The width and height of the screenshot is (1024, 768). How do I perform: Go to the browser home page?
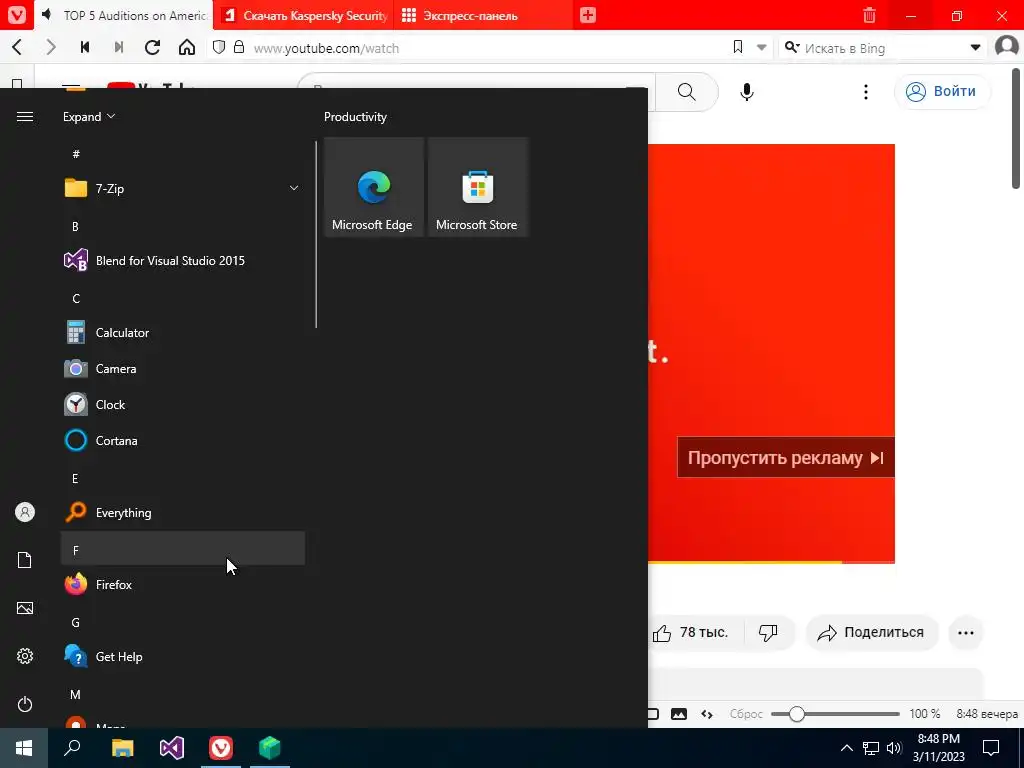[187, 48]
